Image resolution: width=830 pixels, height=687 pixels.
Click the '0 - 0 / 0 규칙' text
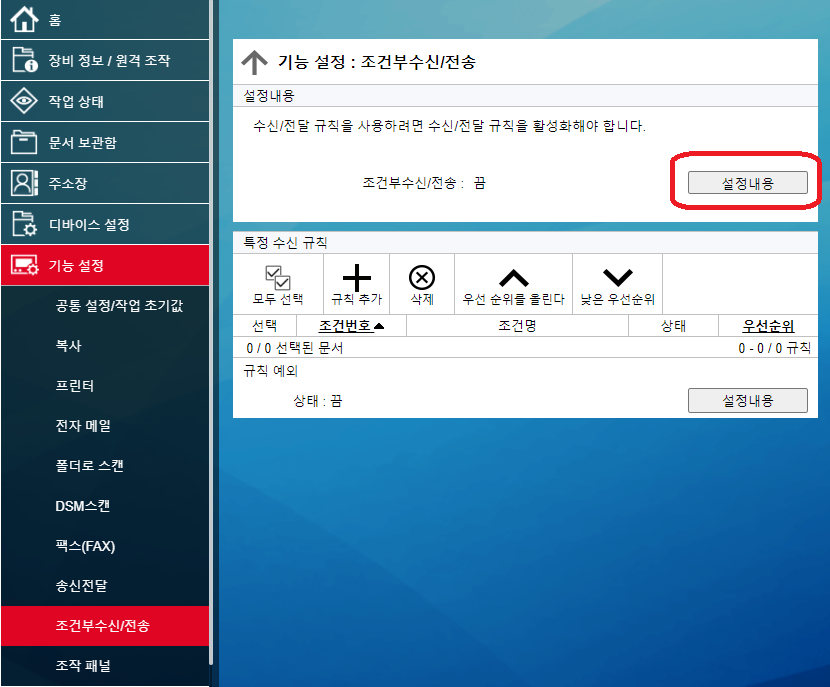774,348
